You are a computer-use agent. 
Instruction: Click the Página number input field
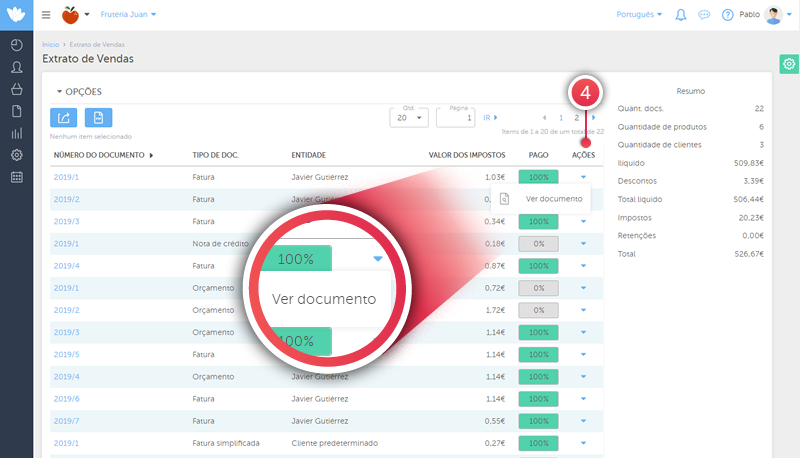(x=455, y=118)
